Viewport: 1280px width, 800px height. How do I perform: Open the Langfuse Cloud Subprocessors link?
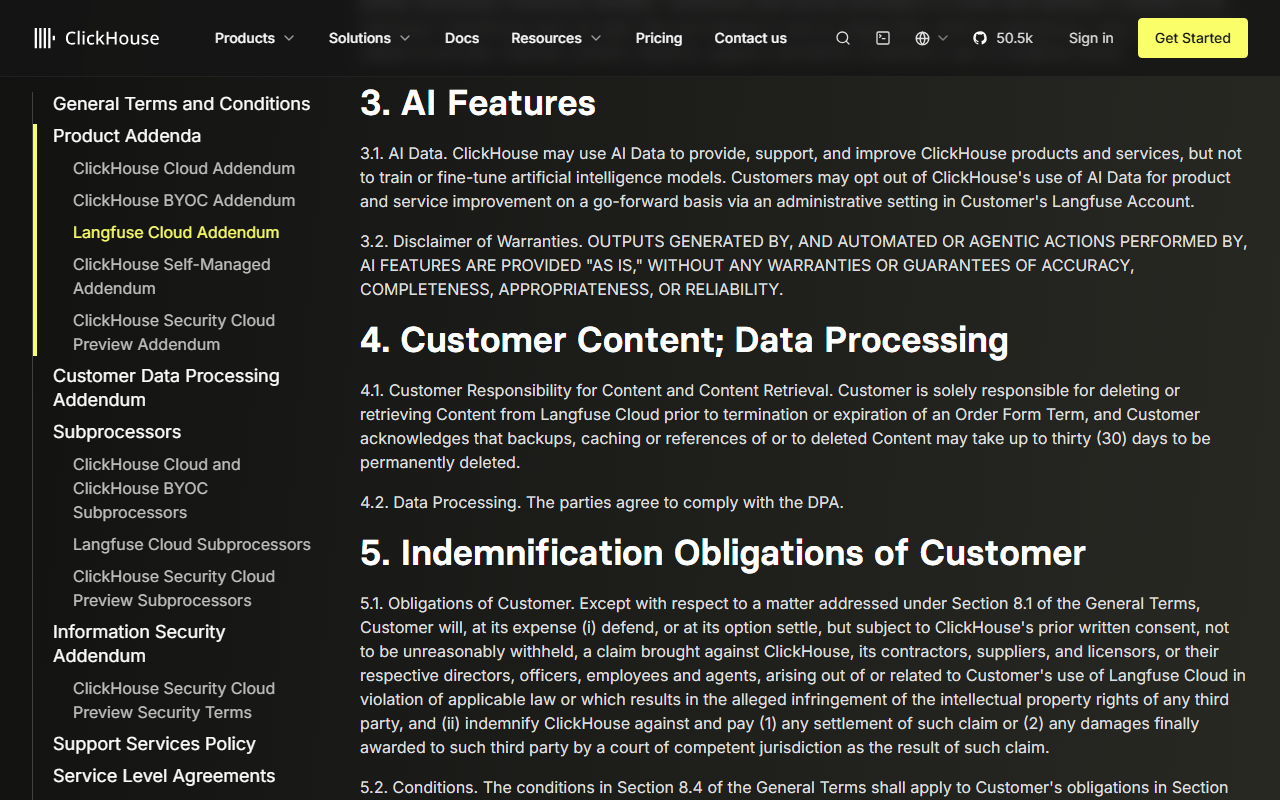[x=192, y=544]
